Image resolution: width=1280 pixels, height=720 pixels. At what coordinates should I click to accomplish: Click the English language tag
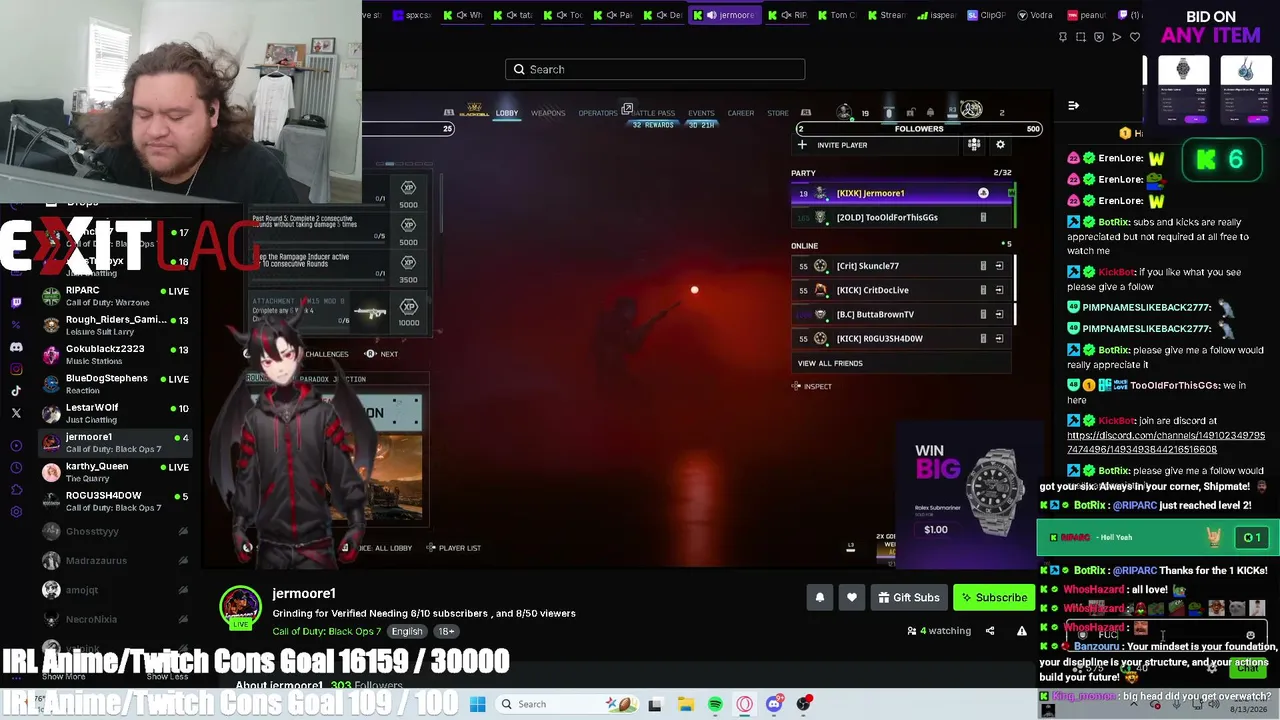[x=407, y=631]
